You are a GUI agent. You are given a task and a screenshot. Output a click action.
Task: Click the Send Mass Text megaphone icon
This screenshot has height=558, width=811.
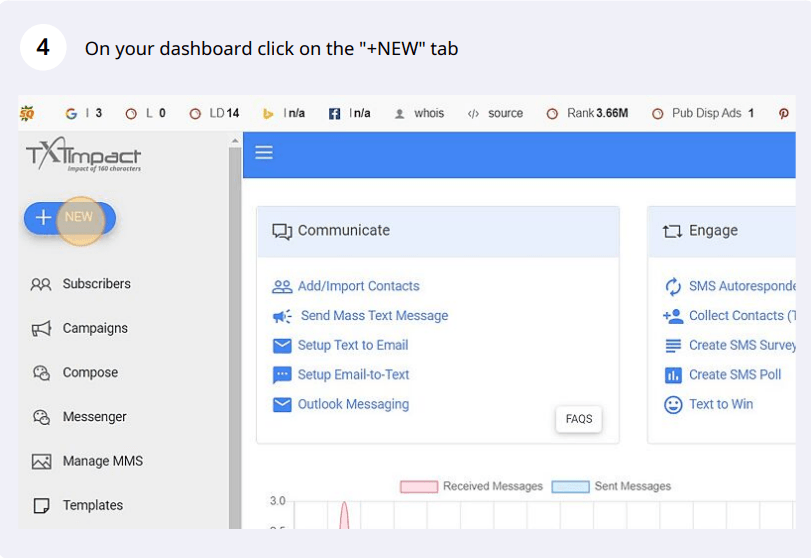pos(282,316)
